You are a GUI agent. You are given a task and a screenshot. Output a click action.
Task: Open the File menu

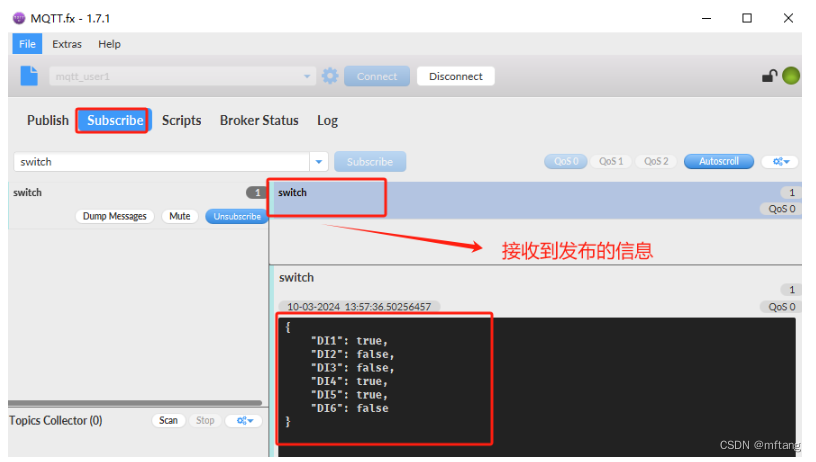pyautogui.click(x=27, y=44)
